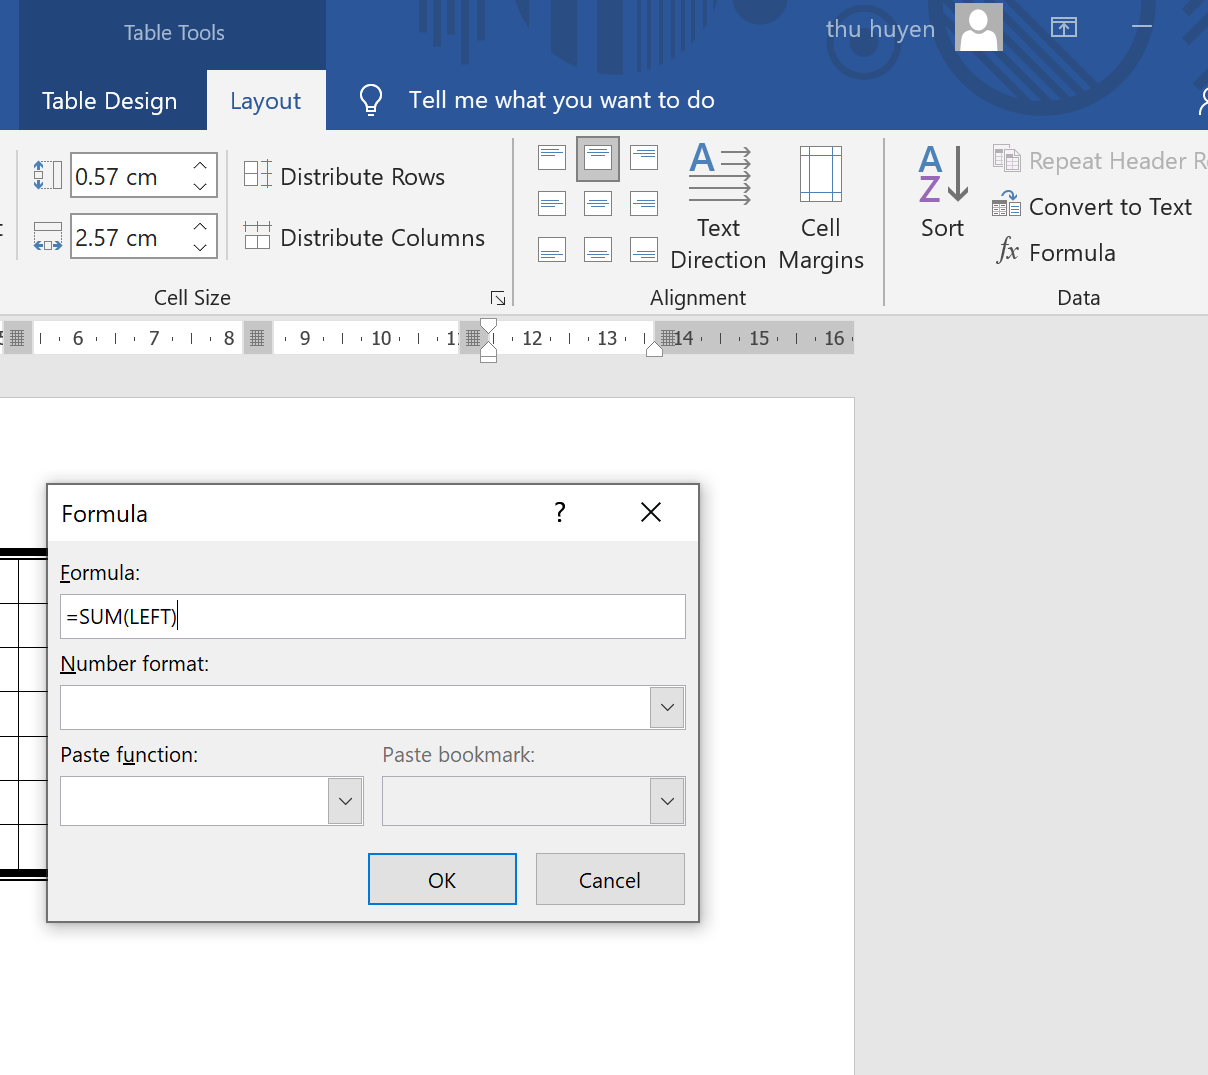This screenshot has width=1208, height=1075.
Task: Click the column width input box
Action: click(129, 237)
